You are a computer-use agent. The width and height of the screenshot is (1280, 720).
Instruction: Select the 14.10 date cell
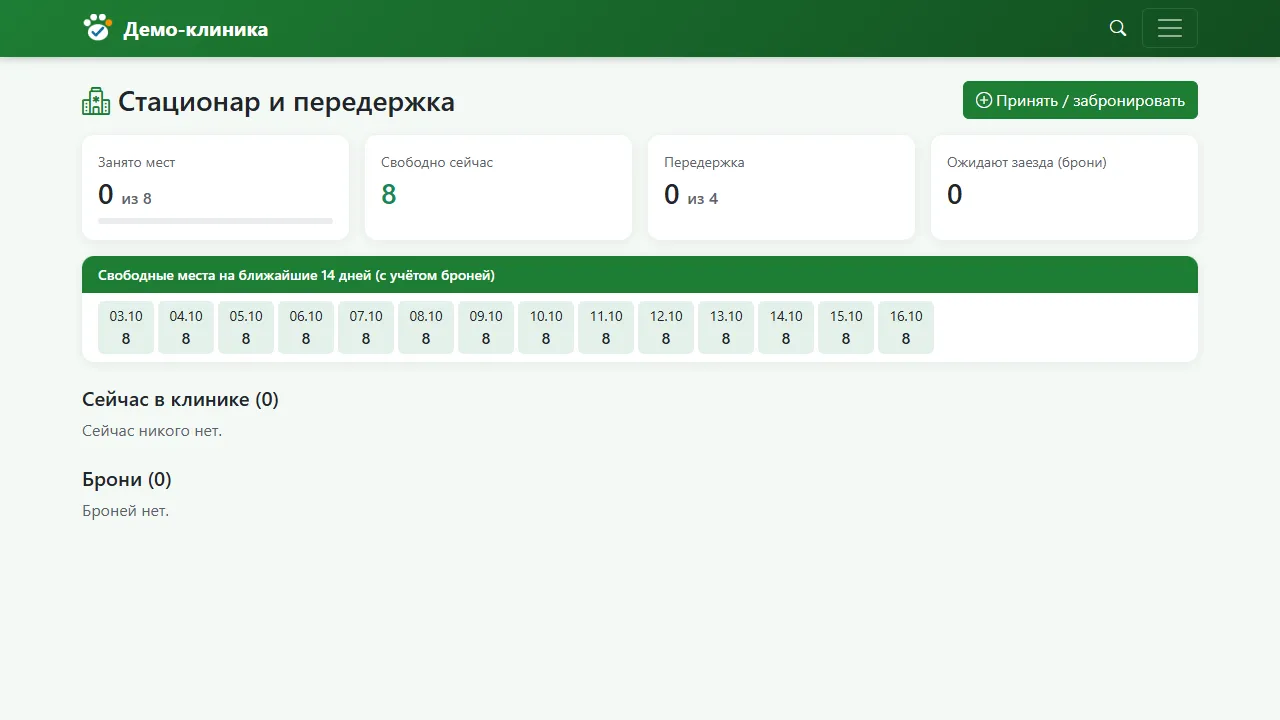(786, 328)
